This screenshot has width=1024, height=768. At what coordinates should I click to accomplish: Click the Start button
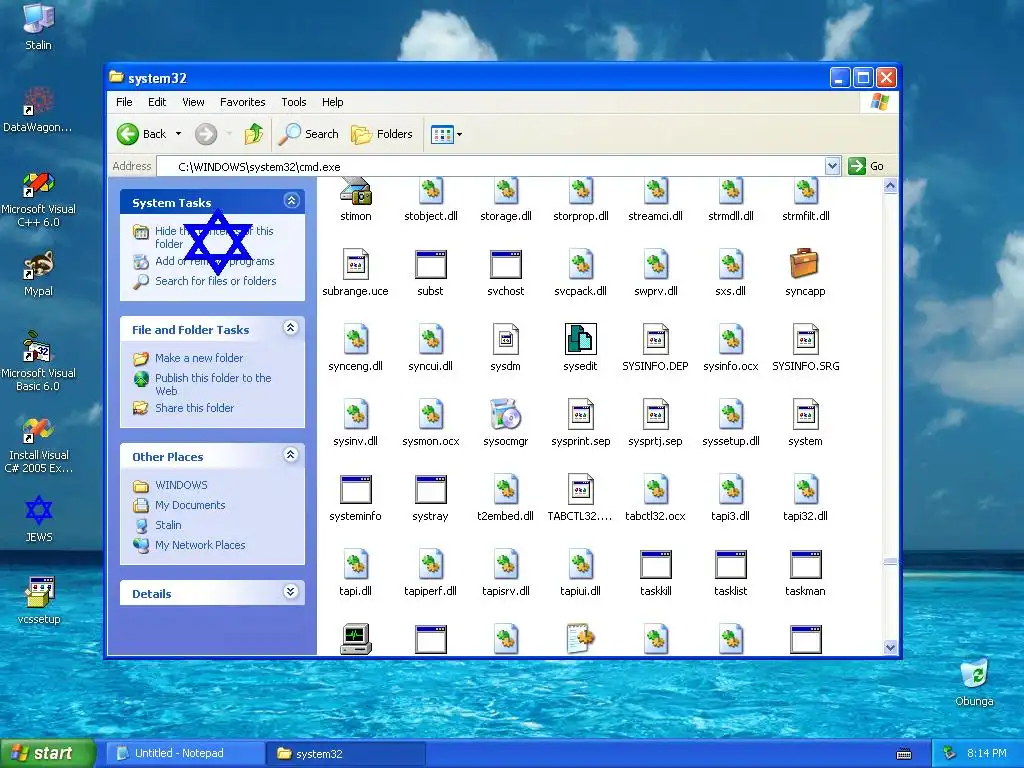(48, 753)
